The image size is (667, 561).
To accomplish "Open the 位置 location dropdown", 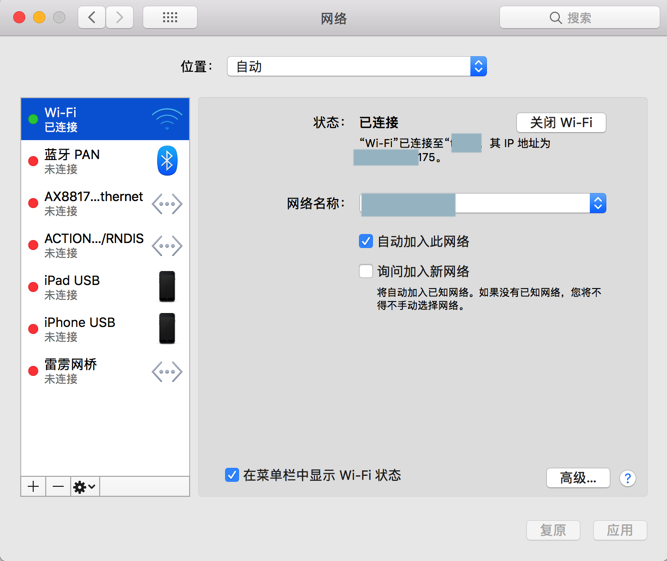I will click(x=357, y=66).
